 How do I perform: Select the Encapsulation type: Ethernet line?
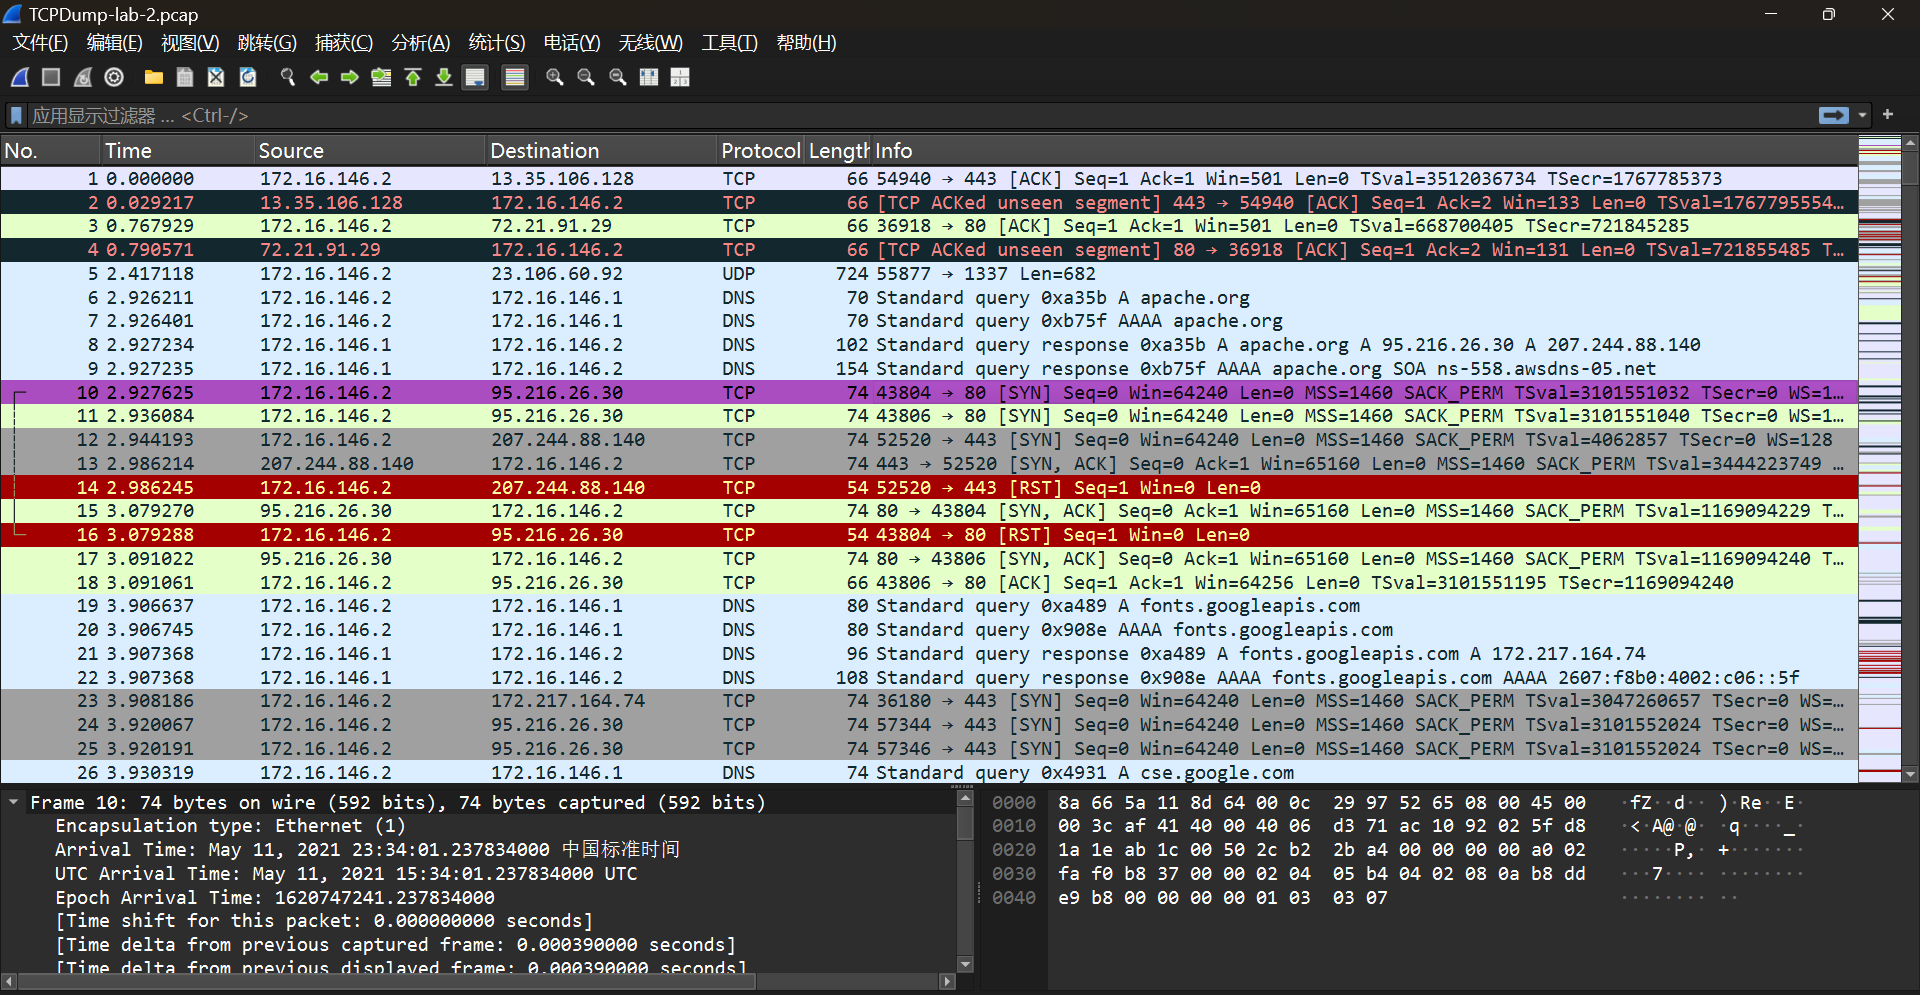click(x=230, y=826)
